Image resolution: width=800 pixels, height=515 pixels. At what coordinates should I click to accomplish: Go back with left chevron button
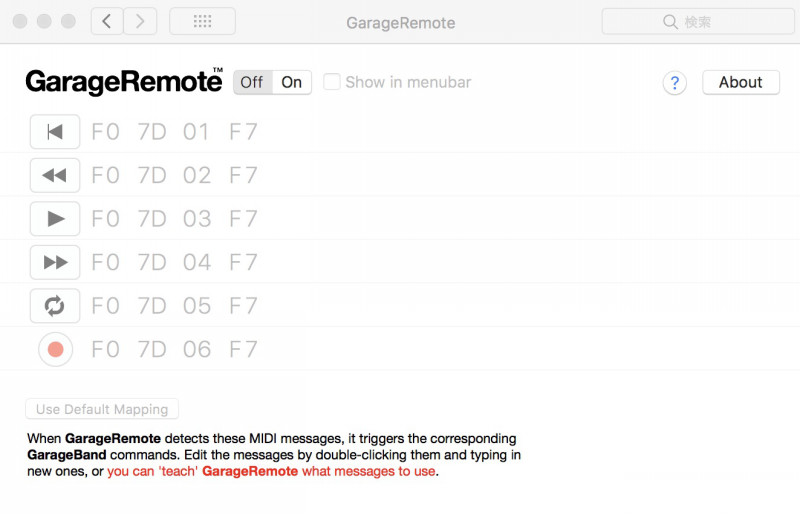click(x=107, y=21)
